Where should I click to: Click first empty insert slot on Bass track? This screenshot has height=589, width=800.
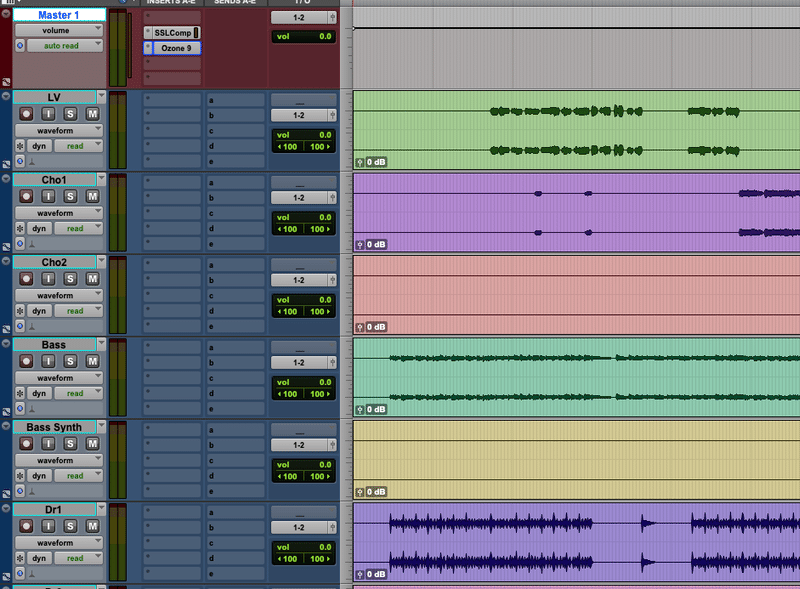pyautogui.click(x=172, y=347)
